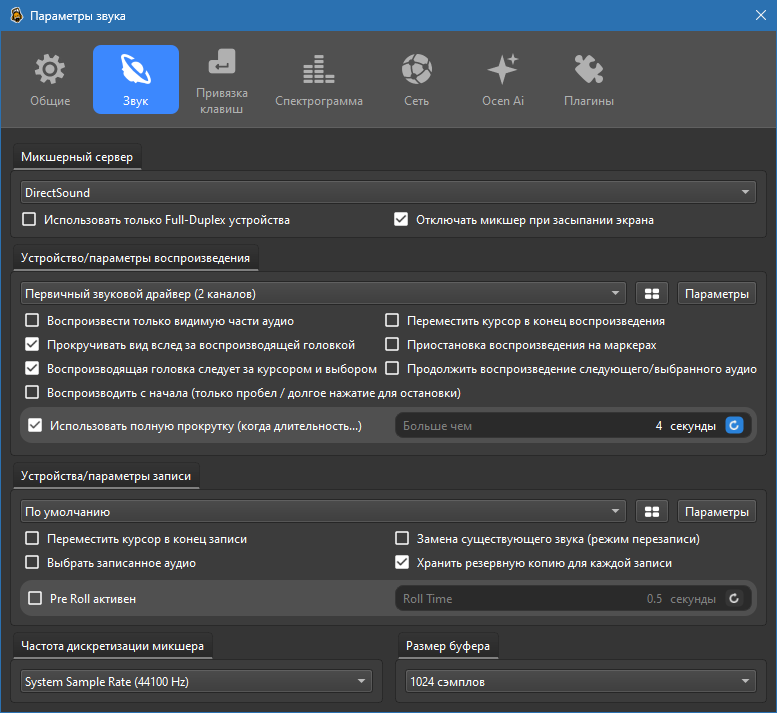Viewport: 777px width, 713px height.
Task: Enable Переместить курсор в конец воспроизведения
Action: coord(392,321)
